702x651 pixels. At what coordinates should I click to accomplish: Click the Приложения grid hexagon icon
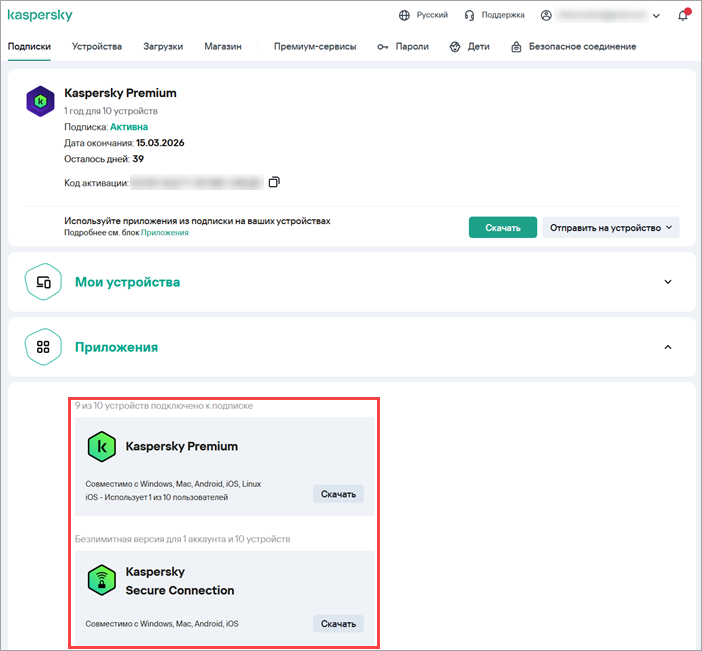tap(43, 347)
